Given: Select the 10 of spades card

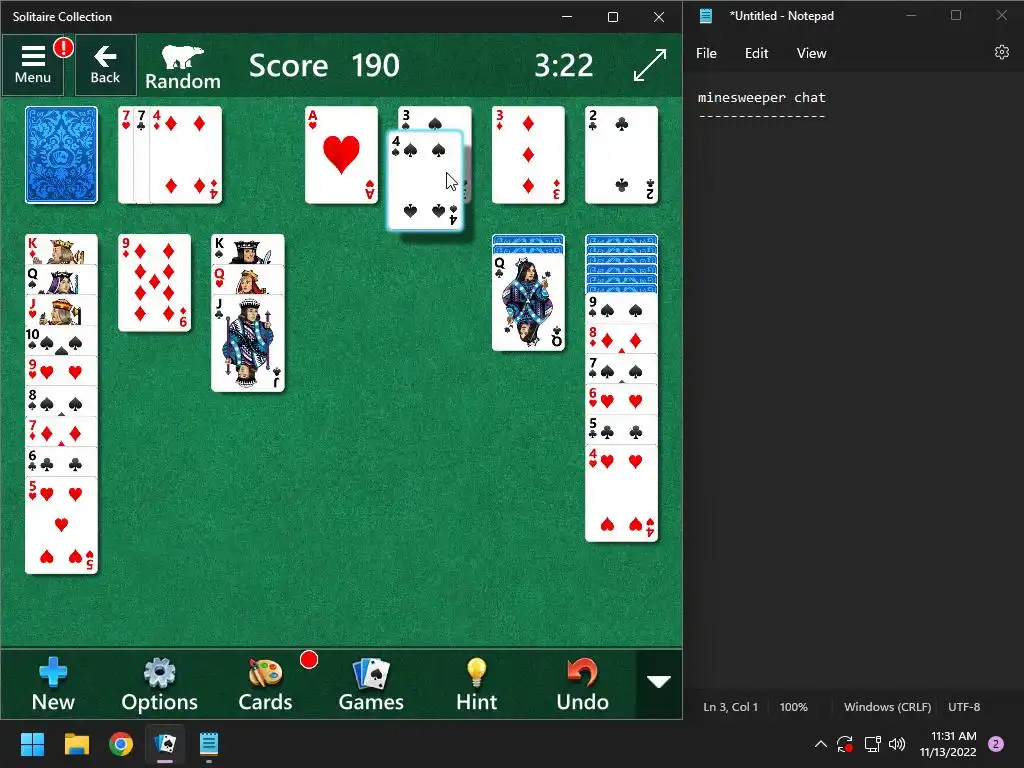Looking at the screenshot, I should point(61,340).
